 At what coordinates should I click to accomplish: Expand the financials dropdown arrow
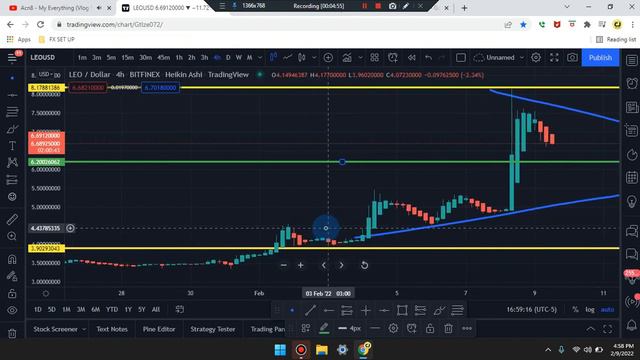pos(360,58)
